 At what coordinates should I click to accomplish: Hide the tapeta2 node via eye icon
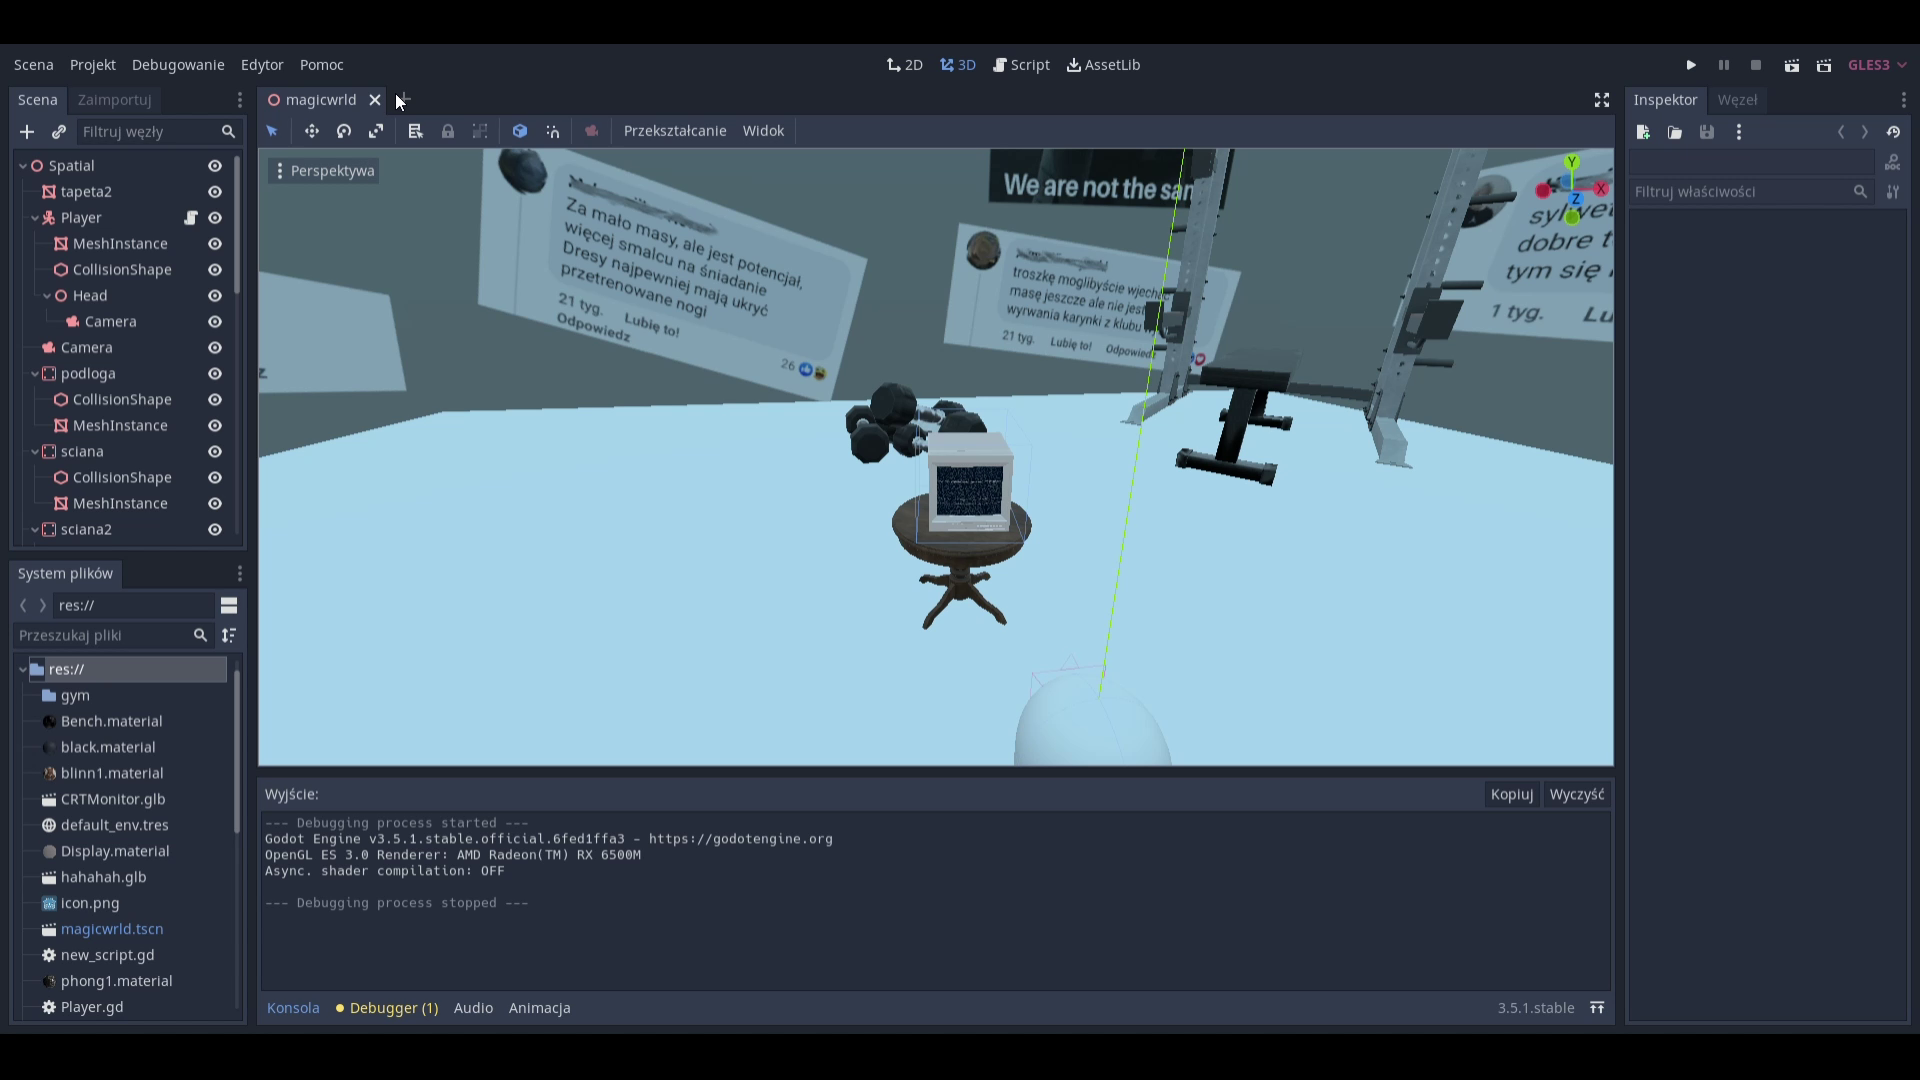tap(215, 192)
